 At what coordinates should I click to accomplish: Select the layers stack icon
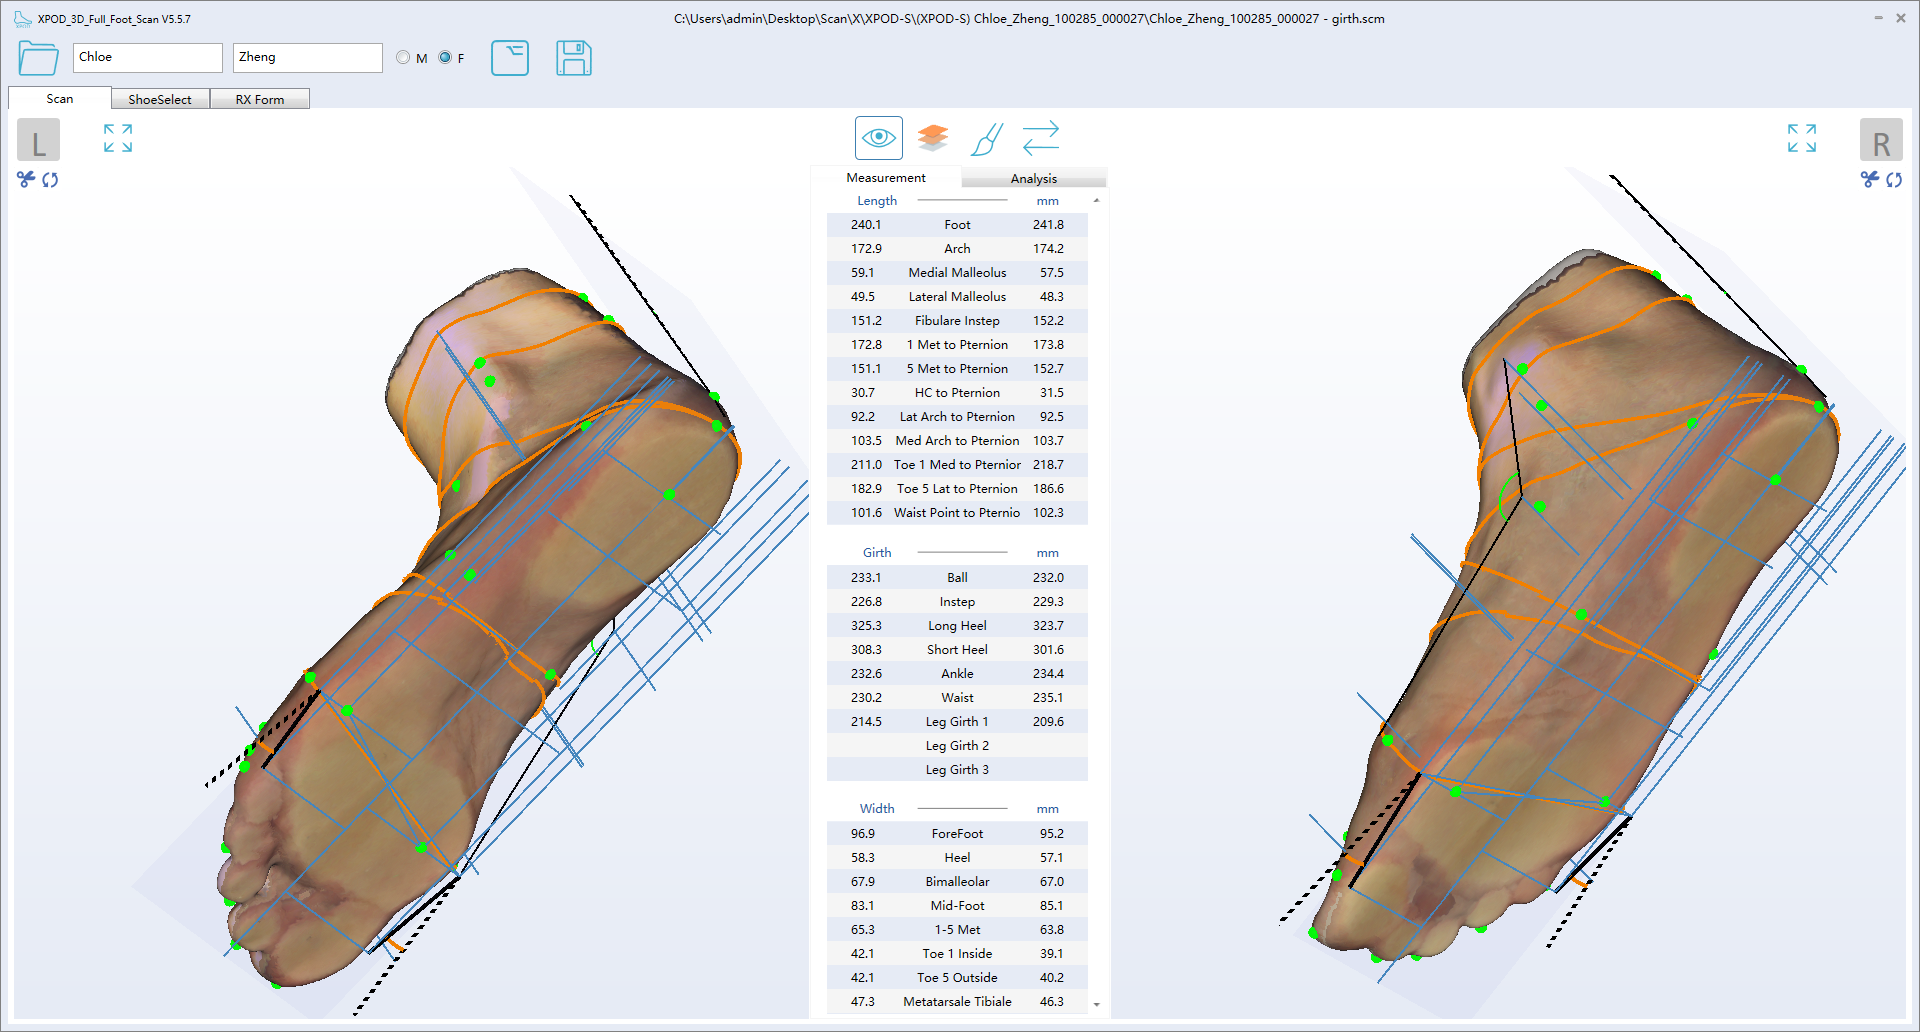click(x=932, y=138)
